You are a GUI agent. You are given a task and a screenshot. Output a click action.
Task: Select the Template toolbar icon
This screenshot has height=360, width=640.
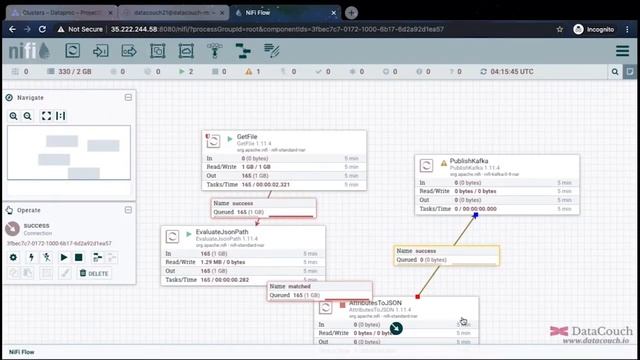[243, 51]
